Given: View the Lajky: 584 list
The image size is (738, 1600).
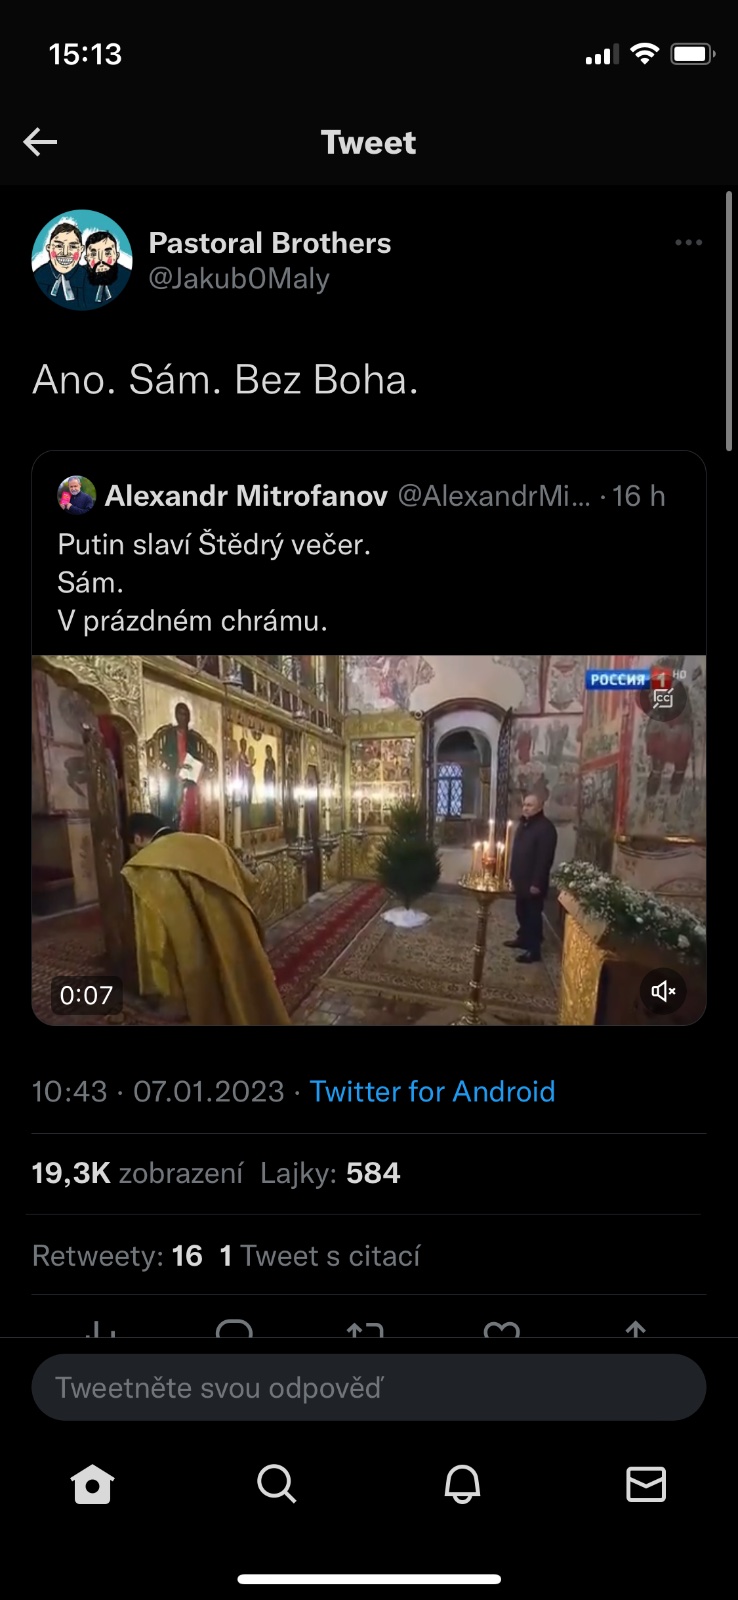Looking at the screenshot, I should [330, 1173].
